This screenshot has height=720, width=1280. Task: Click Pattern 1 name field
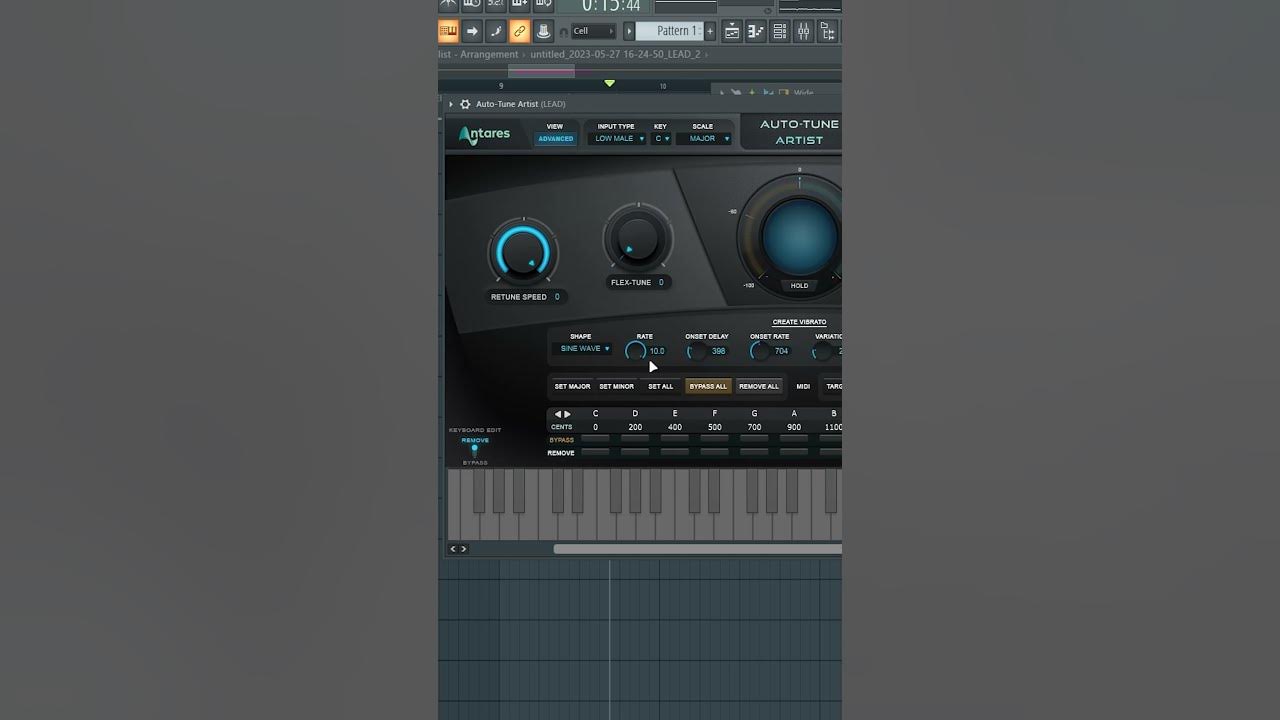click(669, 31)
